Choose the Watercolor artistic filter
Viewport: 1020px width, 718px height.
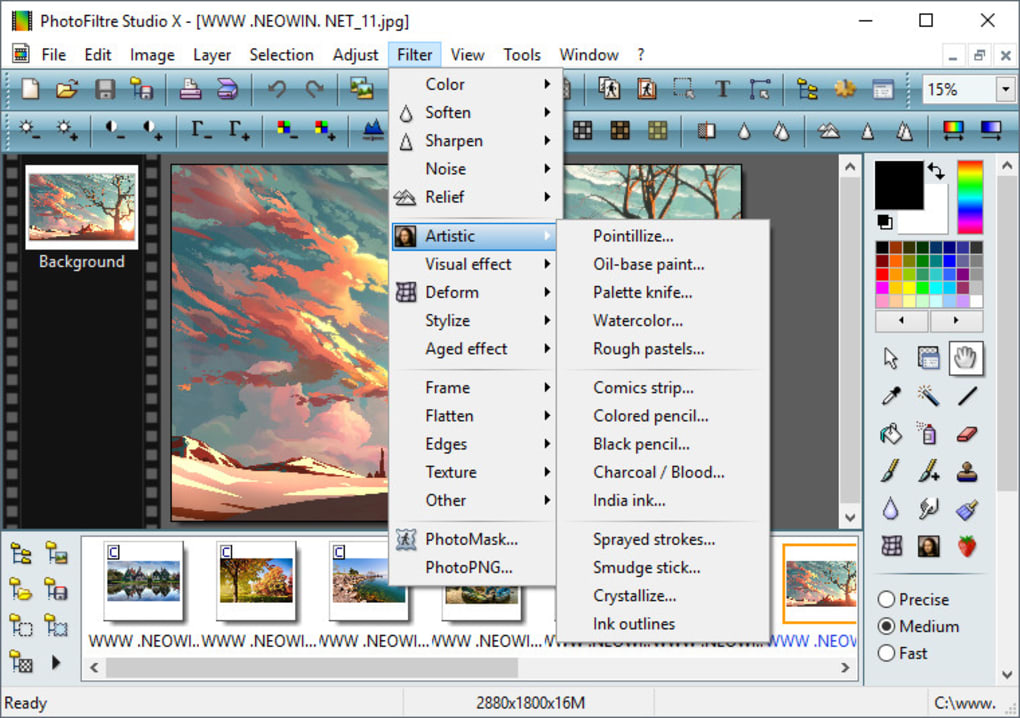point(640,320)
